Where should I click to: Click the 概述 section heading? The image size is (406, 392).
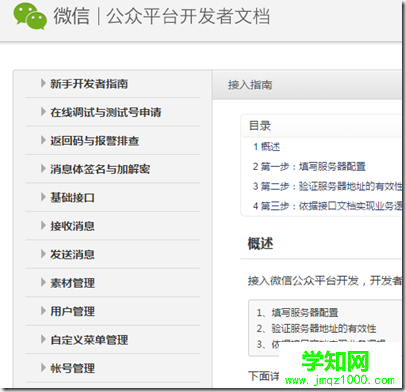point(260,244)
